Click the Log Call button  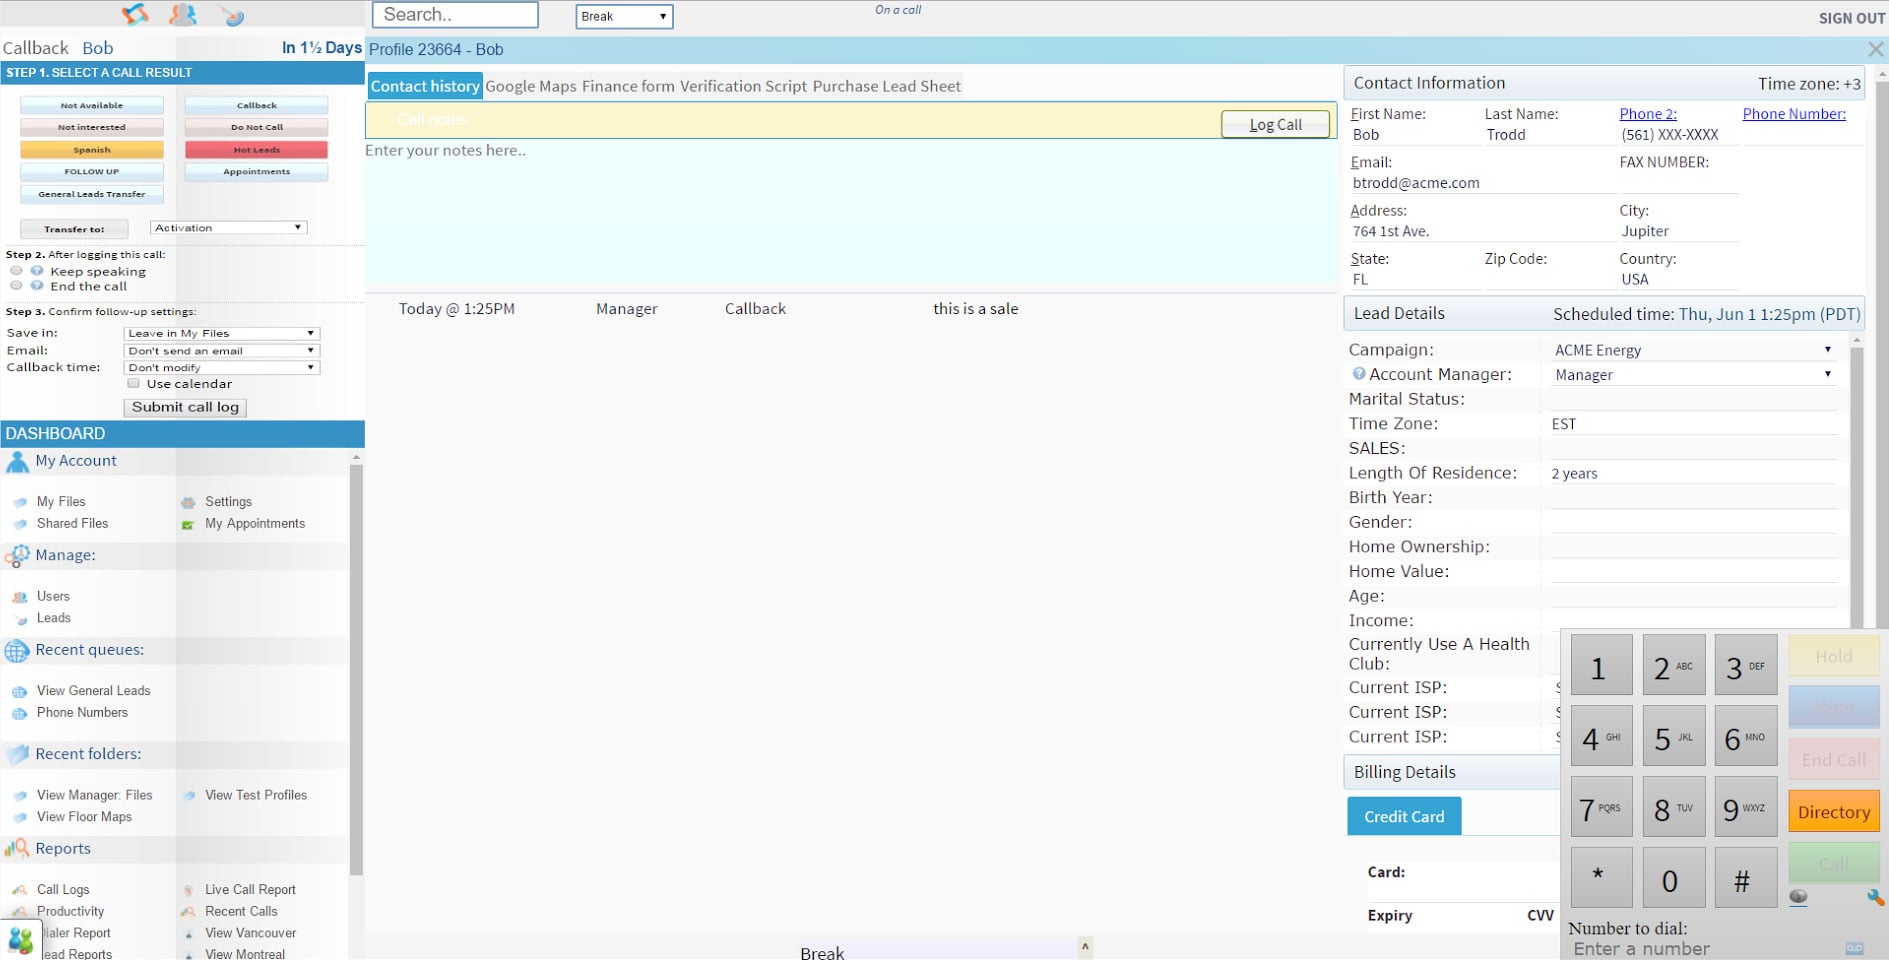pyautogui.click(x=1275, y=124)
